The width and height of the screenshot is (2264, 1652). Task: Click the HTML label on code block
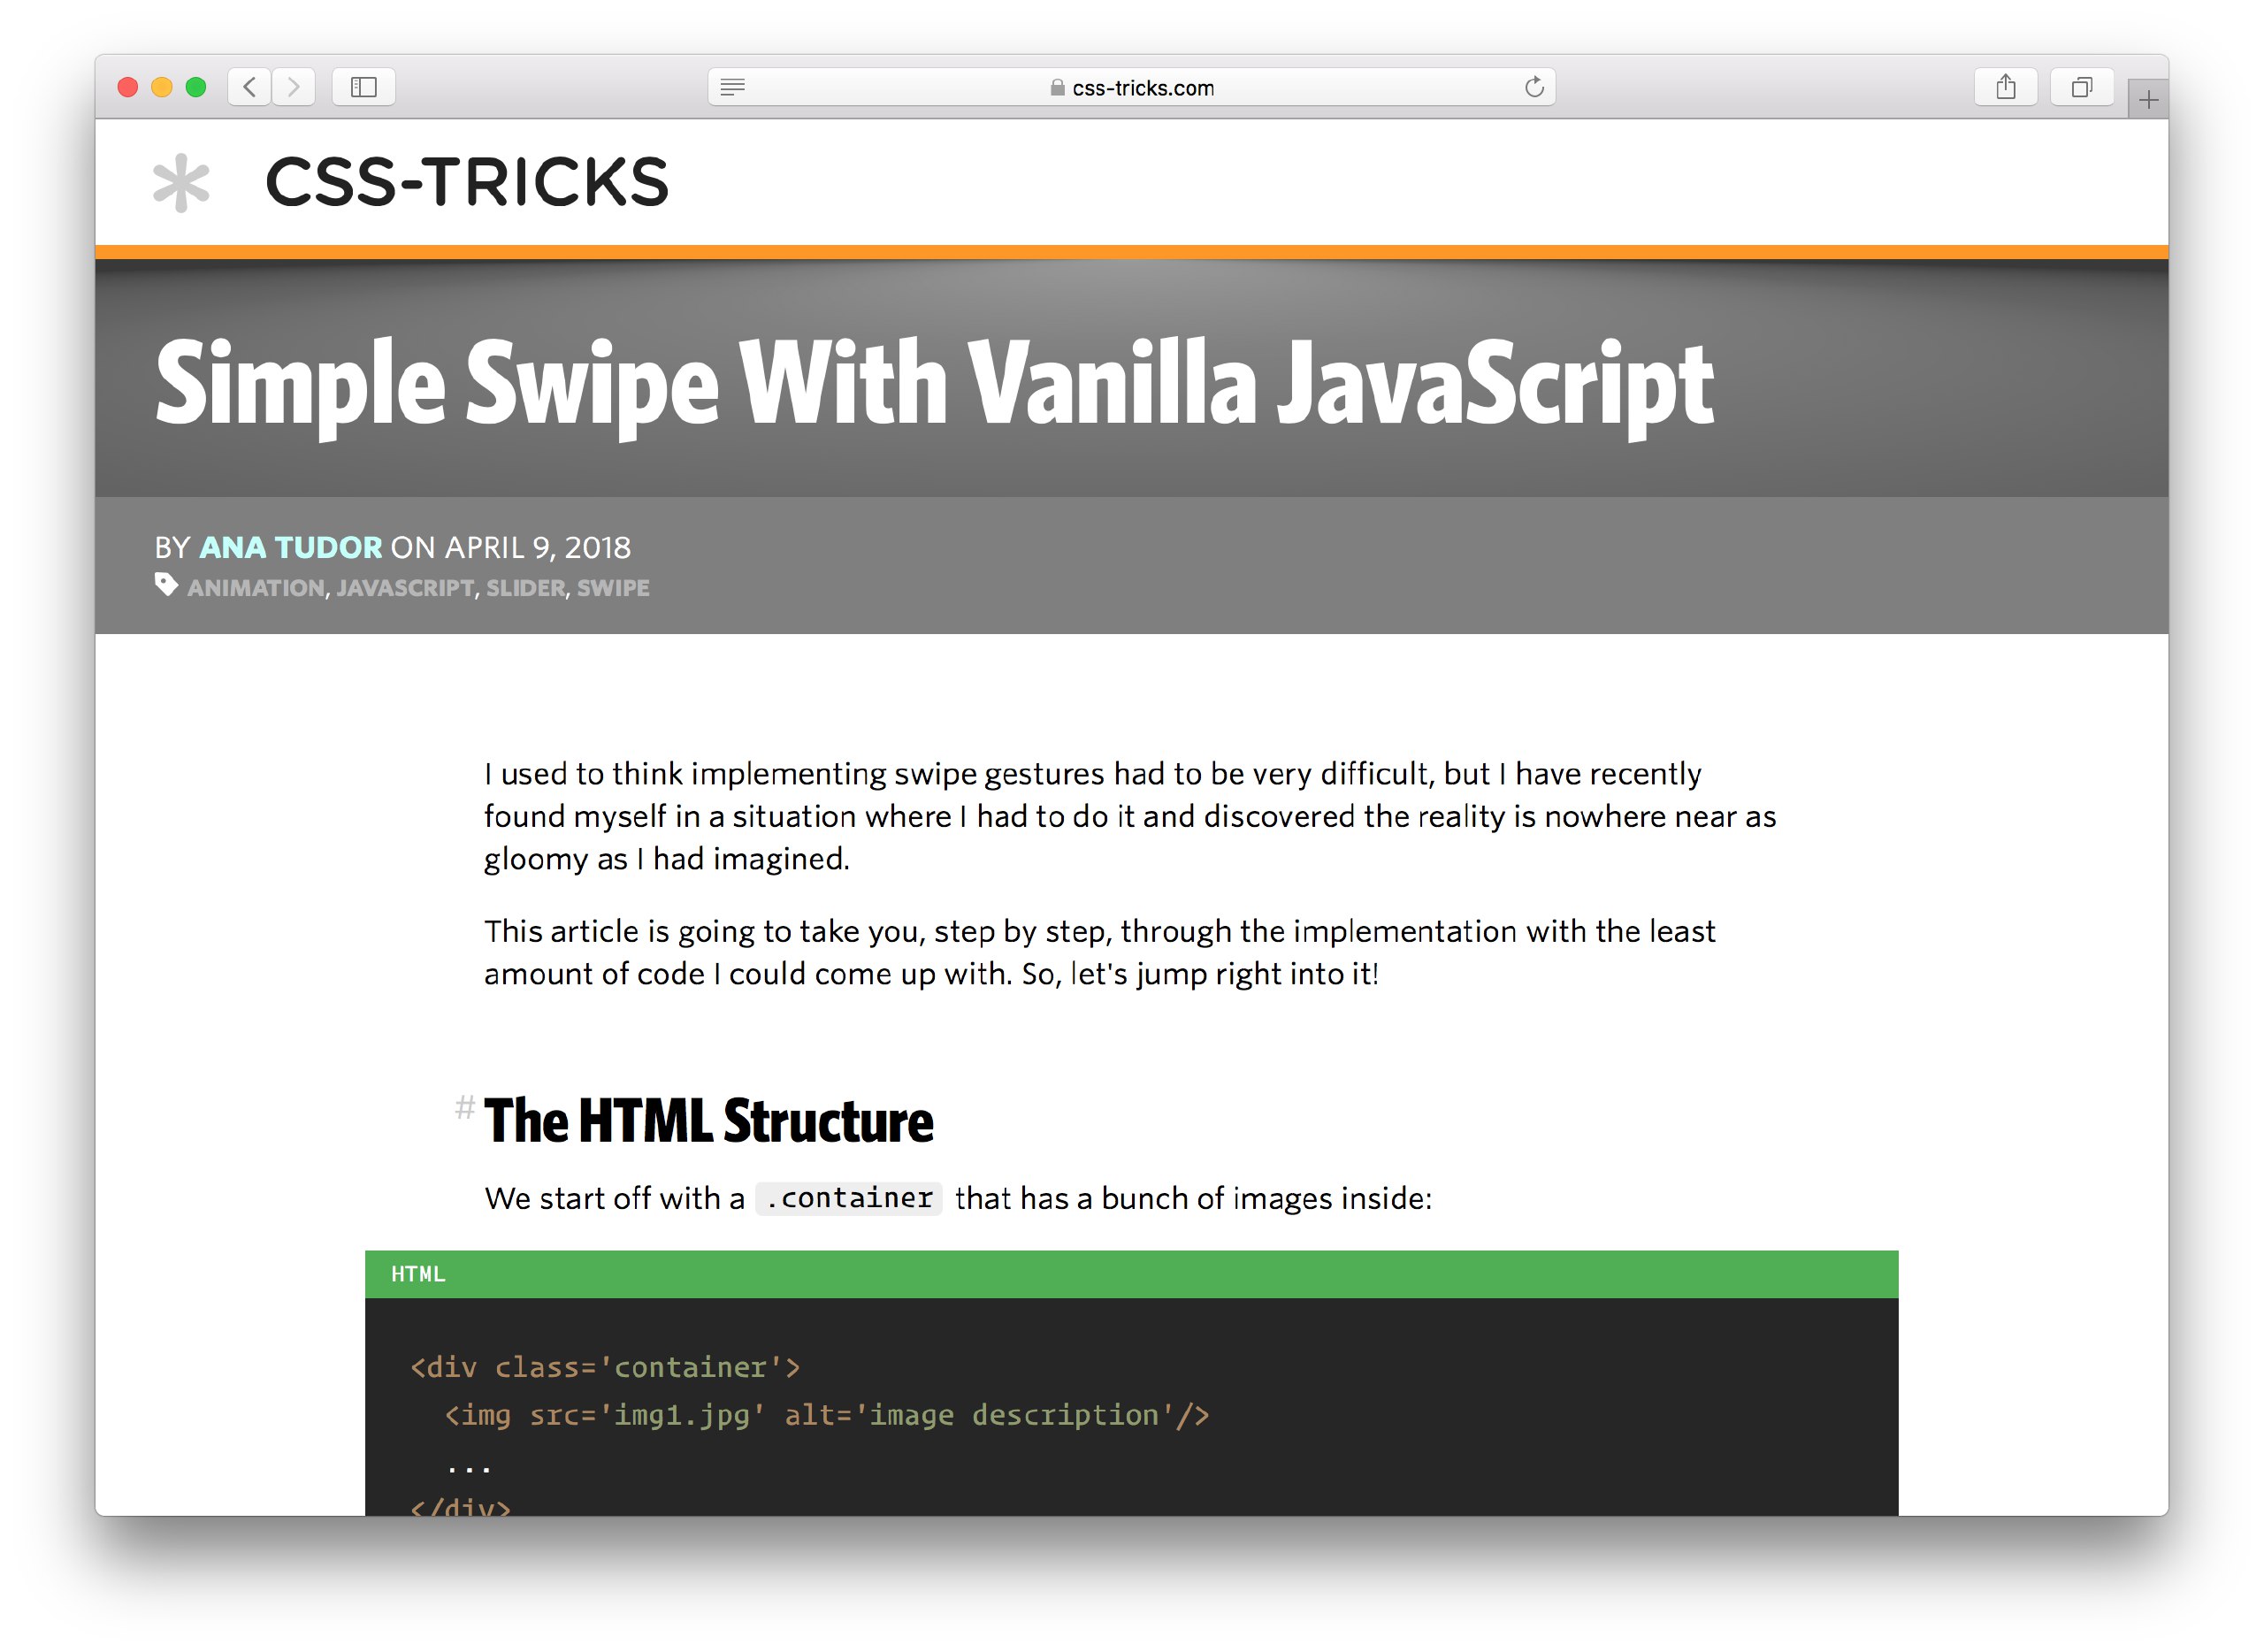pos(418,1274)
